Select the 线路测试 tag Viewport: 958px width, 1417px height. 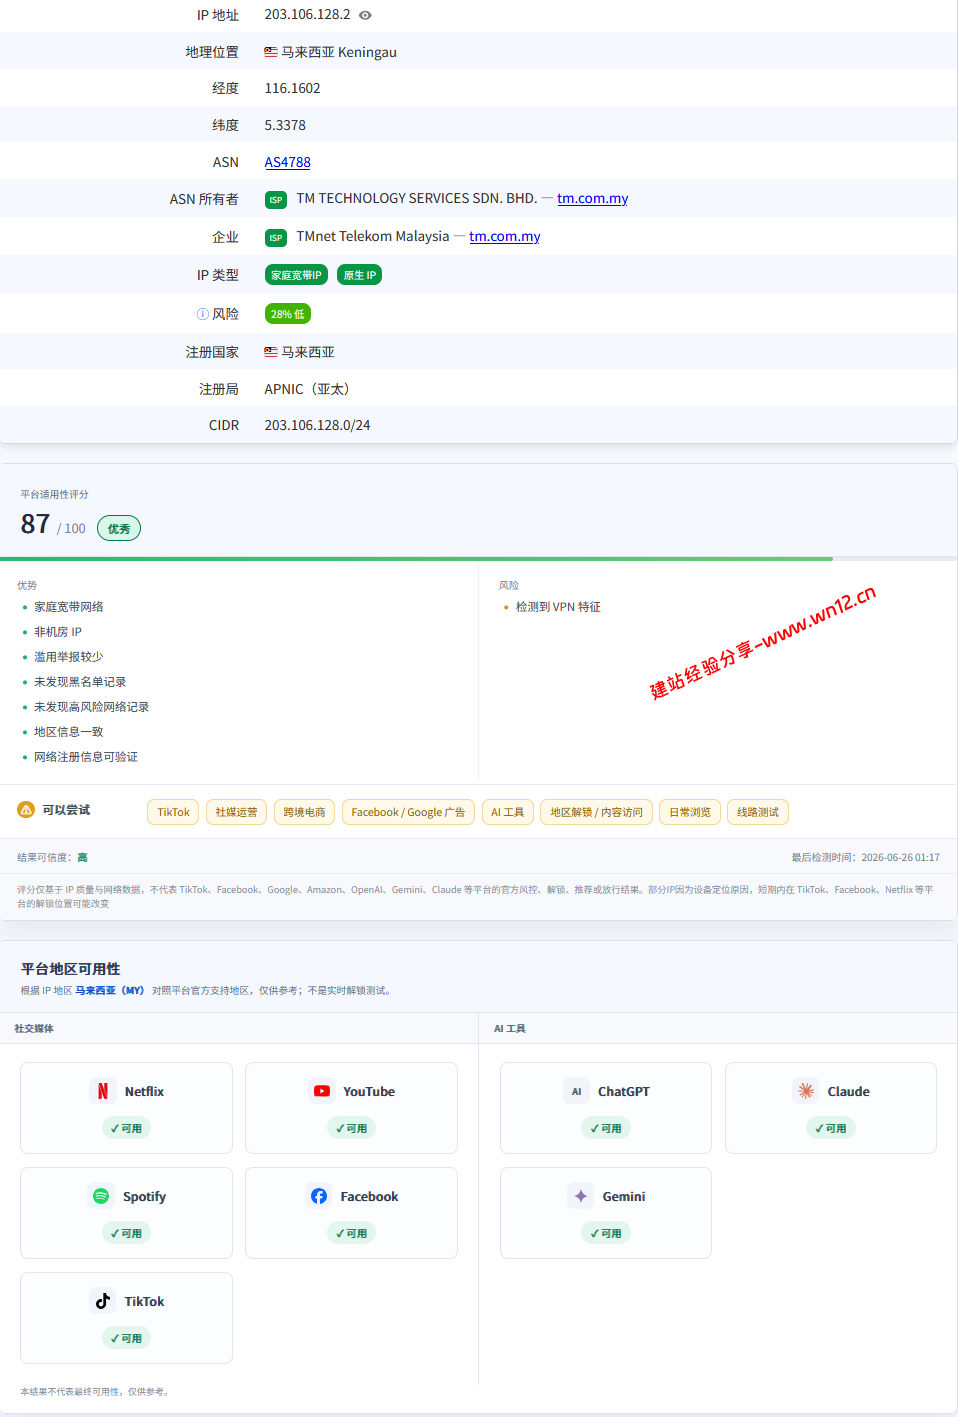[x=758, y=812]
